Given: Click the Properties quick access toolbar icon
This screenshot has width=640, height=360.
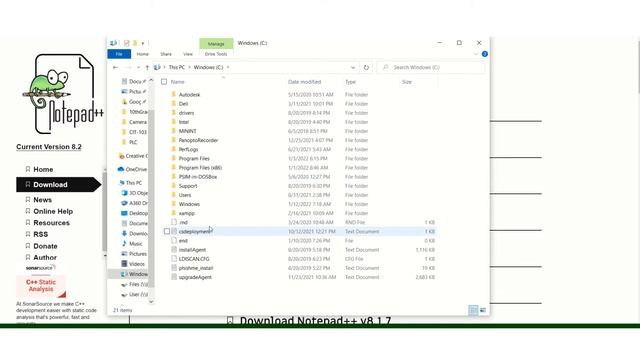Looking at the screenshot, I should coord(127,43).
